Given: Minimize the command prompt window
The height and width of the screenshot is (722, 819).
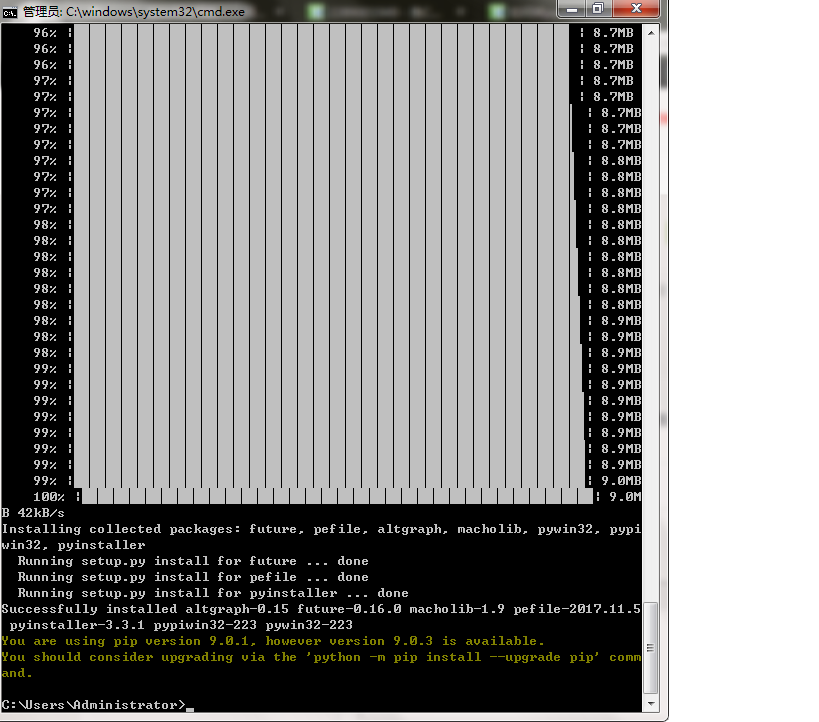Looking at the screenshot, I should (570, 8).
